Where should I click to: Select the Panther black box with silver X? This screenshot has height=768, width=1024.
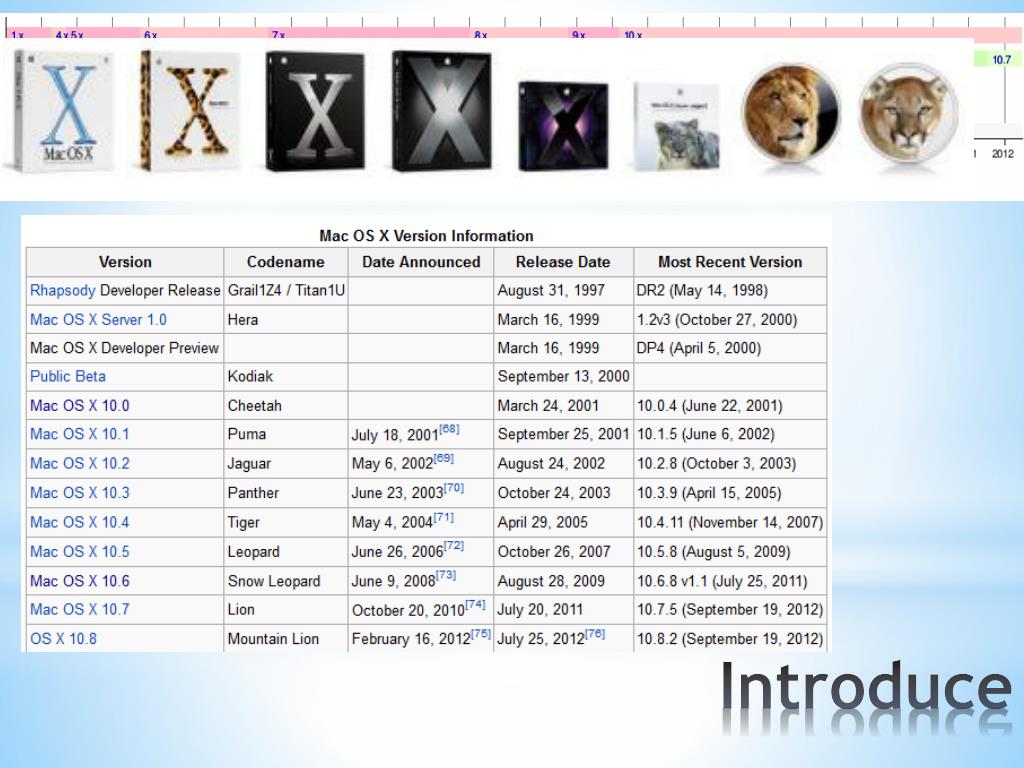coord(315,111)
